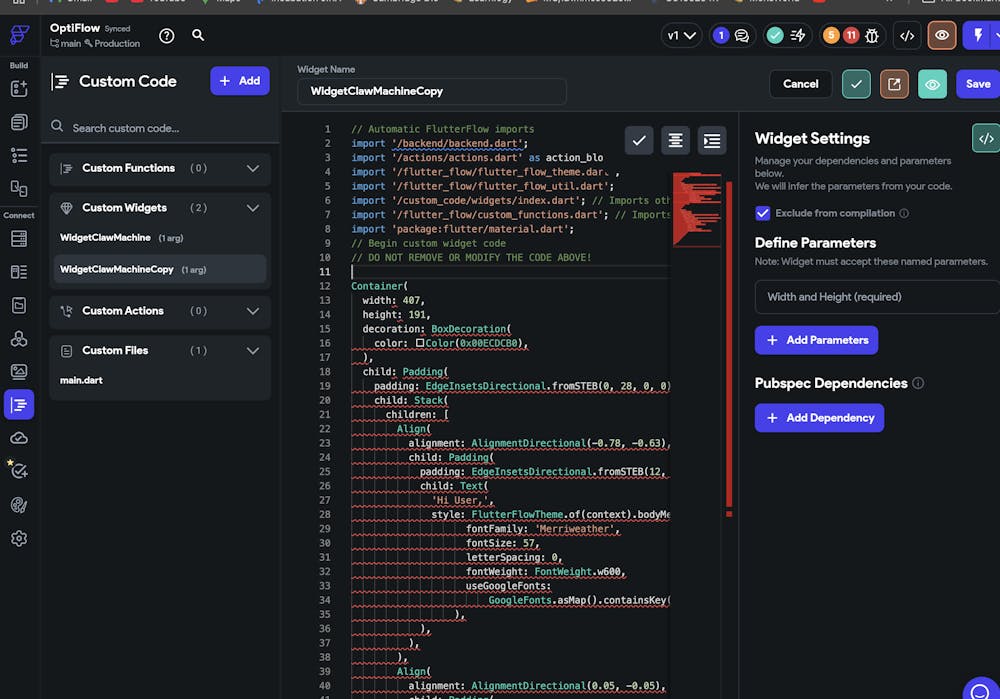Open the Widget Tree sidebar icon
Image resolution: width=1000 pixels, height=699 pixels.
click(19, 155)
